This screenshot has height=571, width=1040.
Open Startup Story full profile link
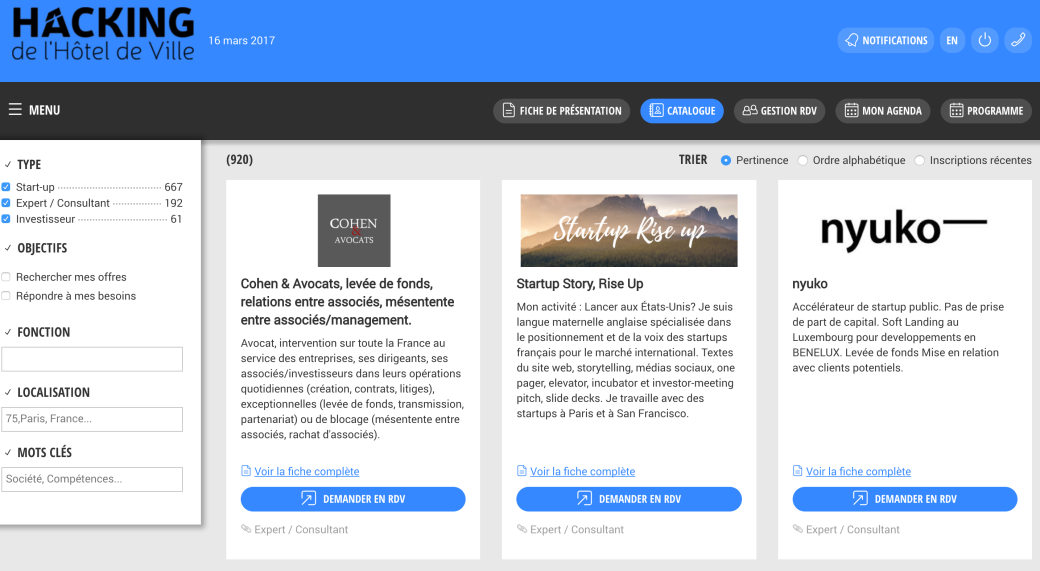pos(582,472)
